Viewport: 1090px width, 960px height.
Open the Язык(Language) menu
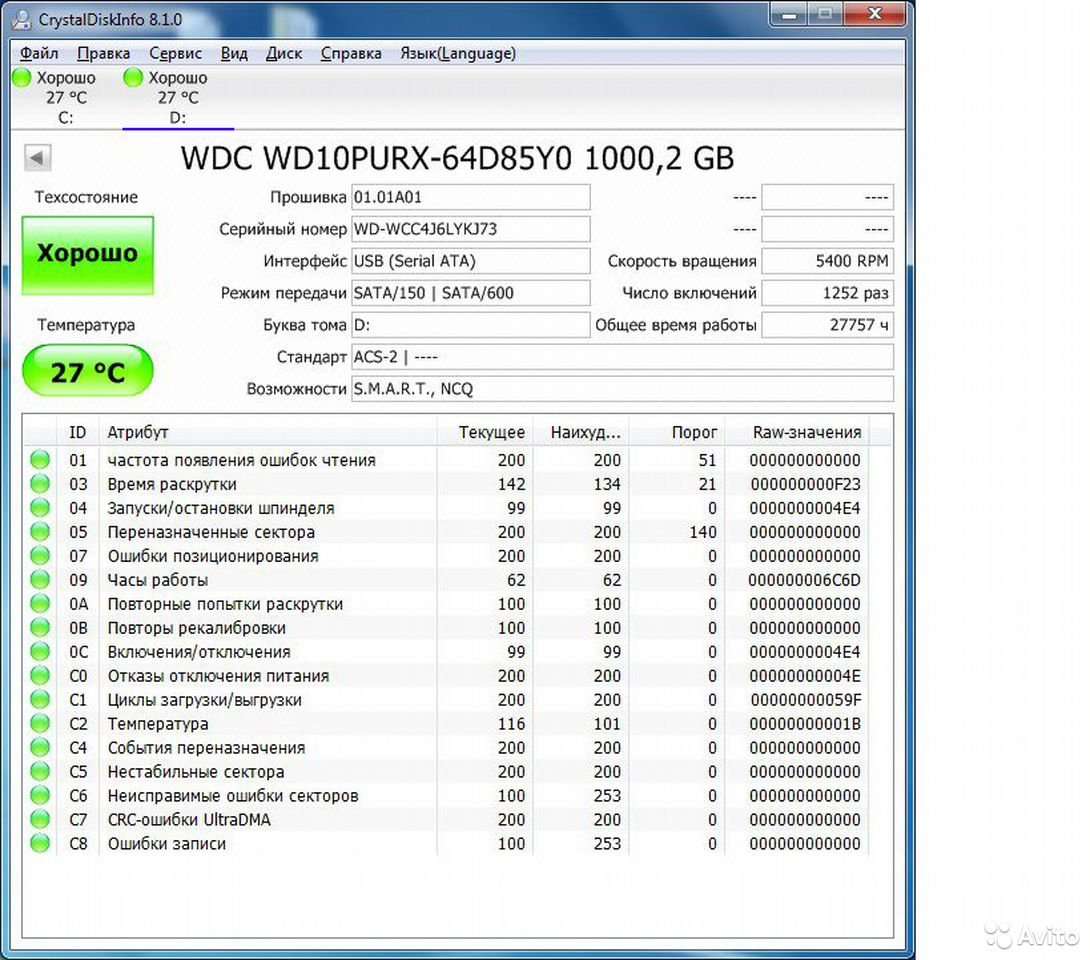point(457,54)
